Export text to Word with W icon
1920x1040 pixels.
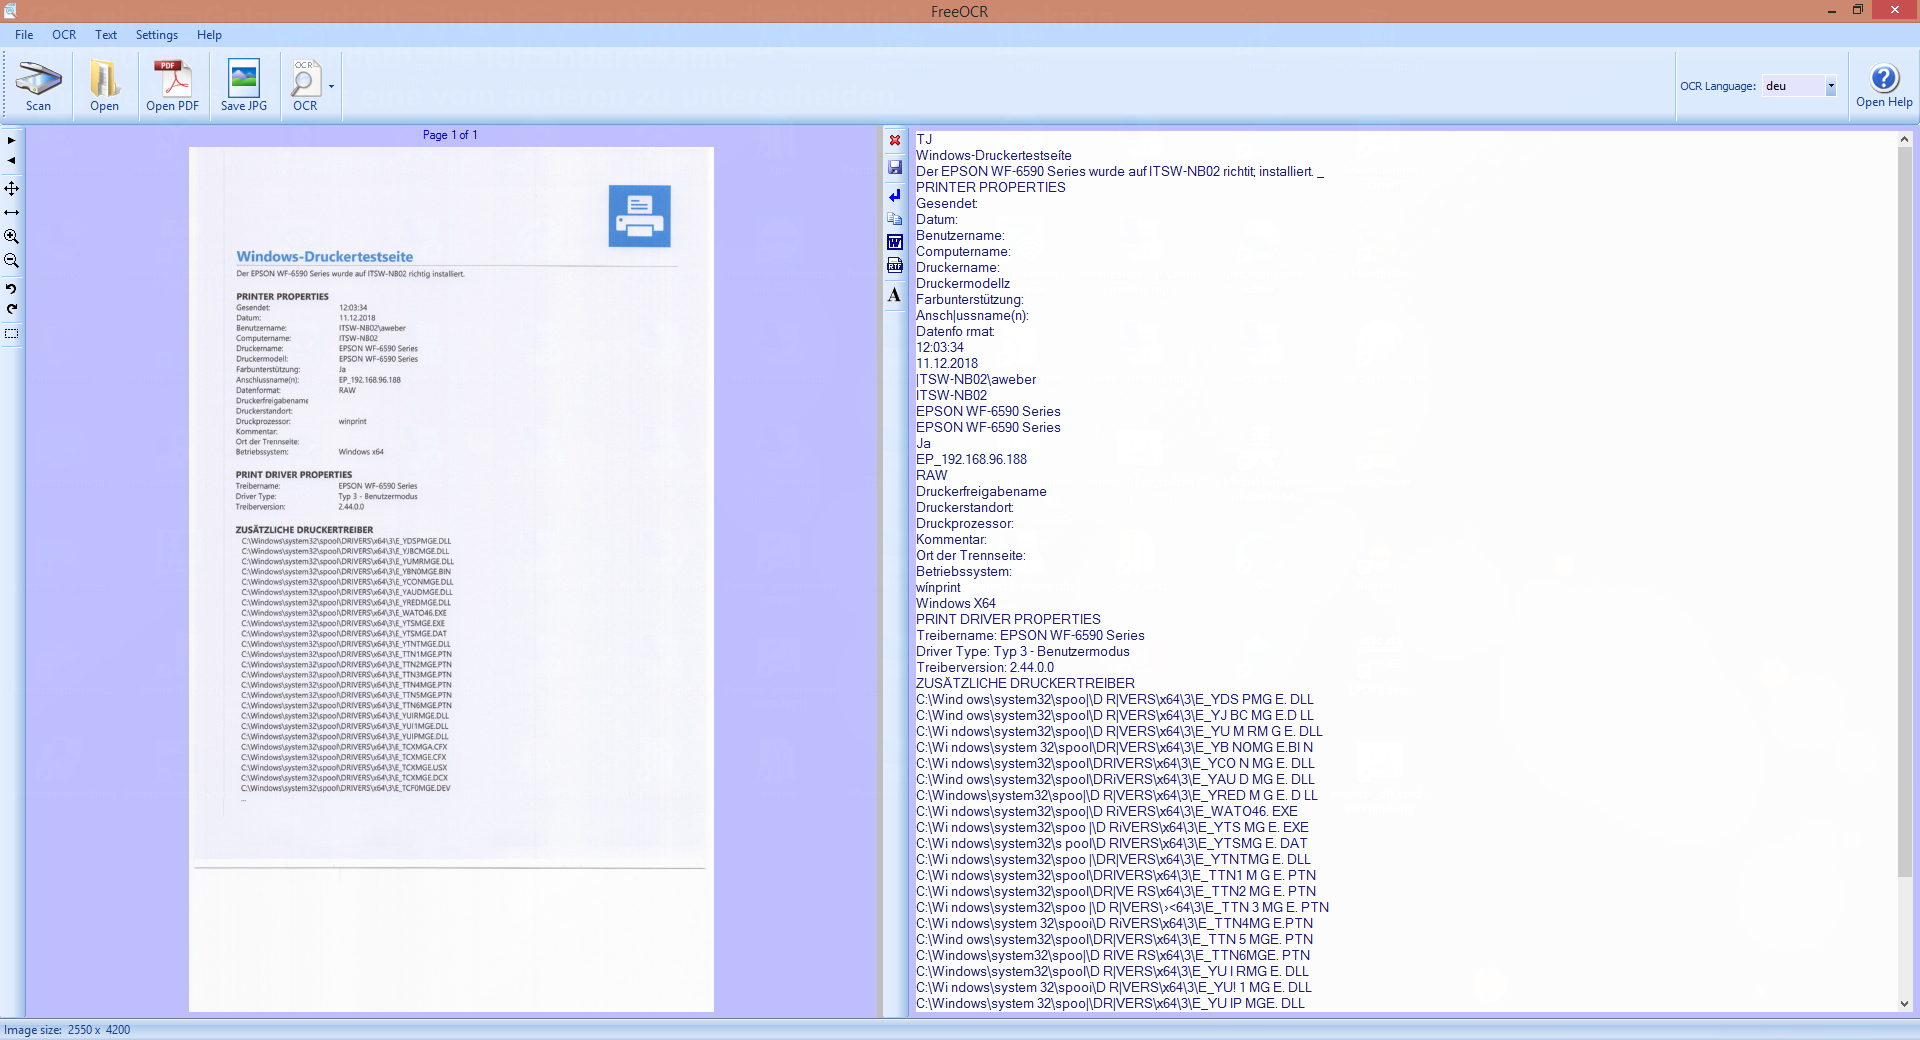coord(895,242)
